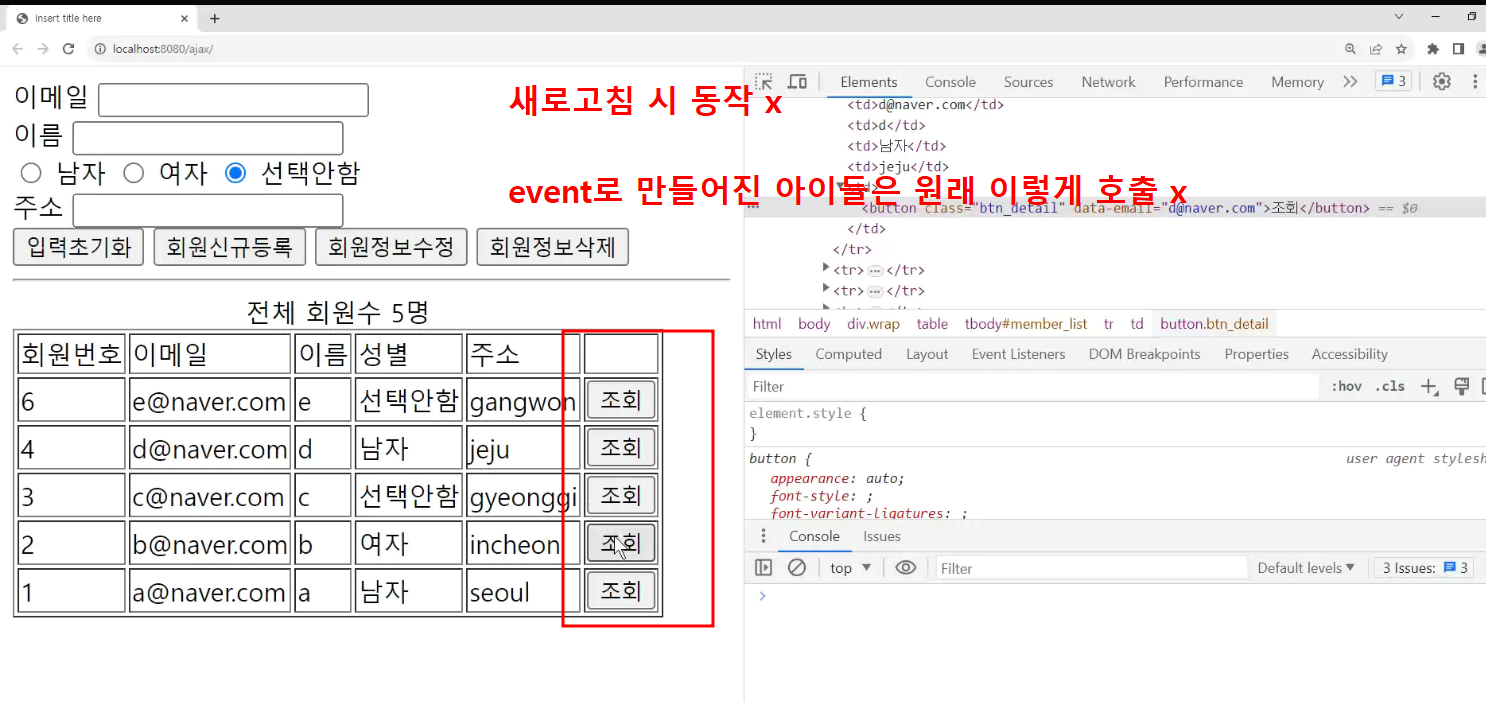This screenshot has height=702, width=1486.
Task: Open the Memory tab
Action: (1297, 82)
